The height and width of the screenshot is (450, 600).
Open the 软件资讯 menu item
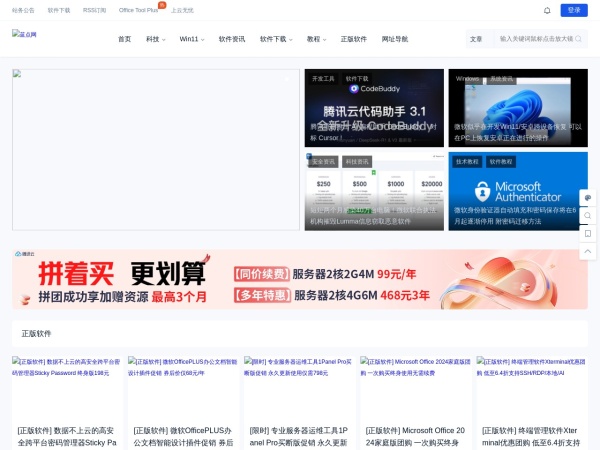pyautogui.click(x=232, y=39)
